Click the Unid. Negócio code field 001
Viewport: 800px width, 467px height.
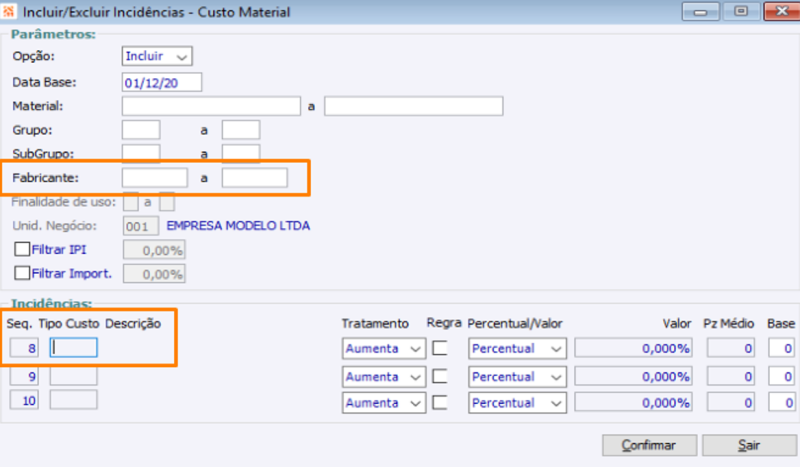pos(141,226)
